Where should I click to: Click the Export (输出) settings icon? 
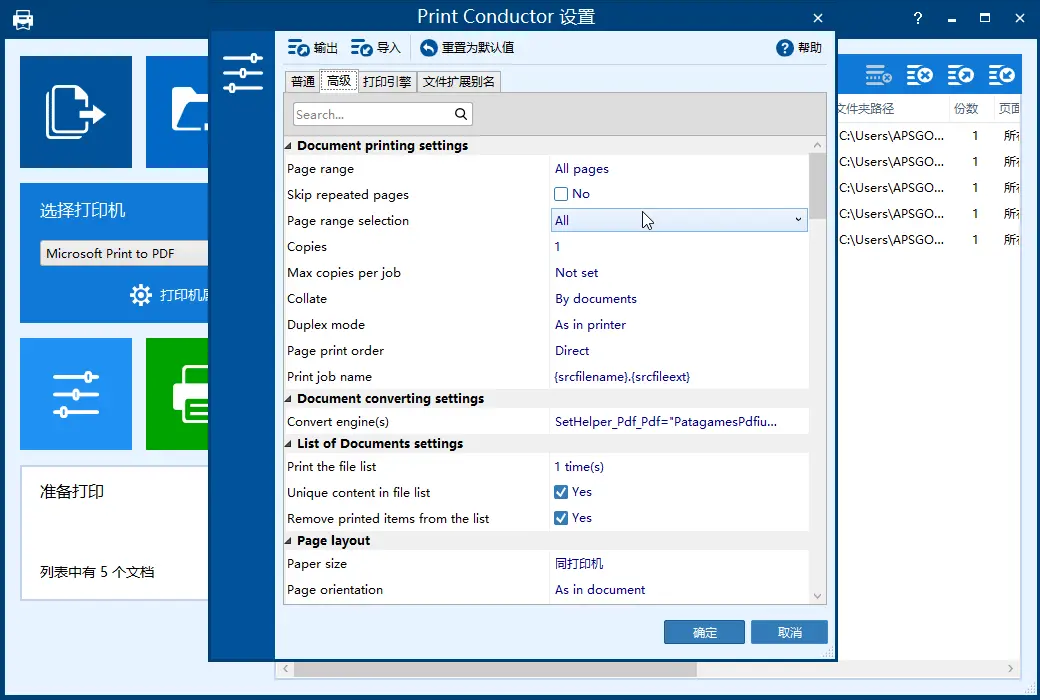(x=298, y=48)
